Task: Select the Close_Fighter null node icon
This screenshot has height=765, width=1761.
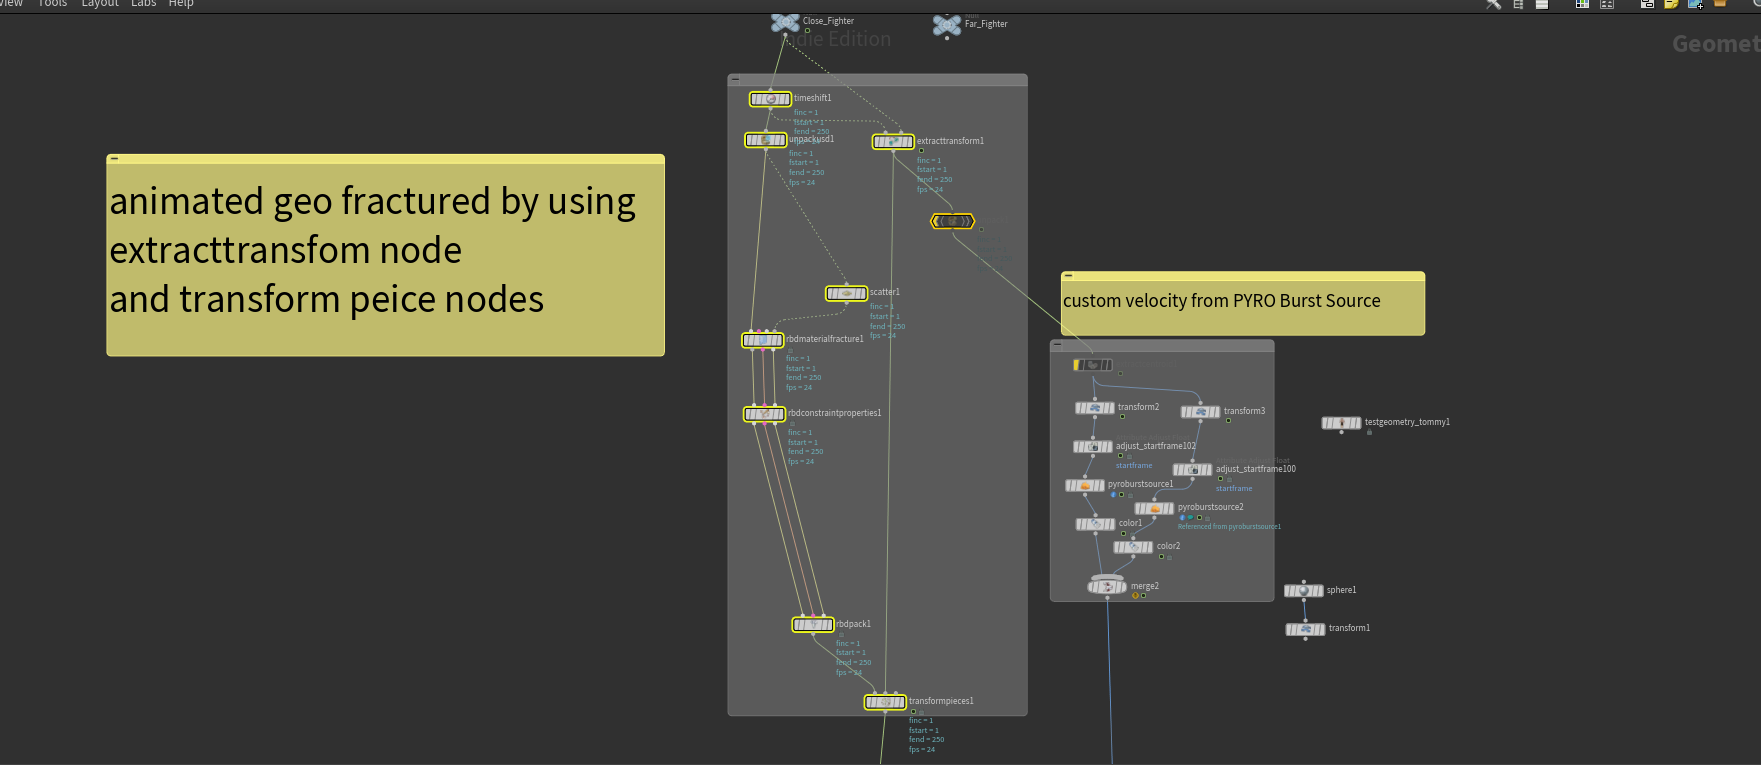Action: pos(785,22)
